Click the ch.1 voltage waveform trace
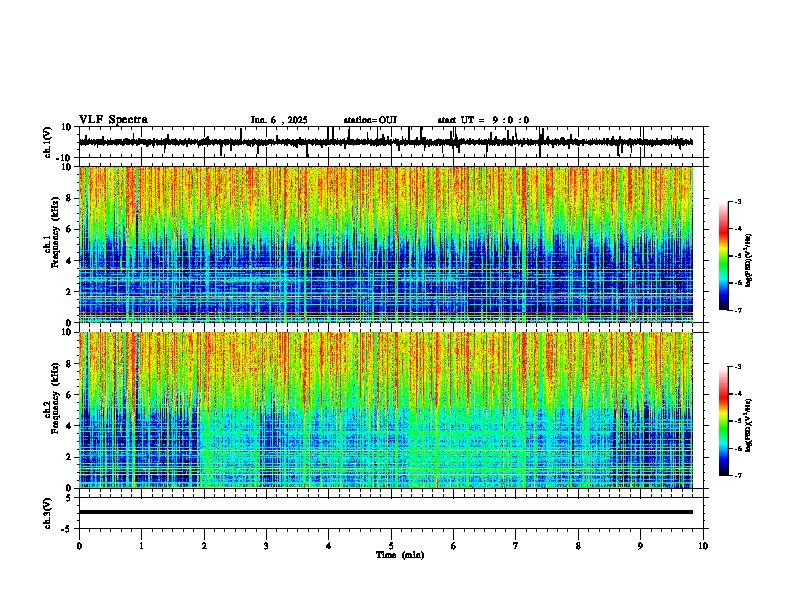 tap(385, 142)
